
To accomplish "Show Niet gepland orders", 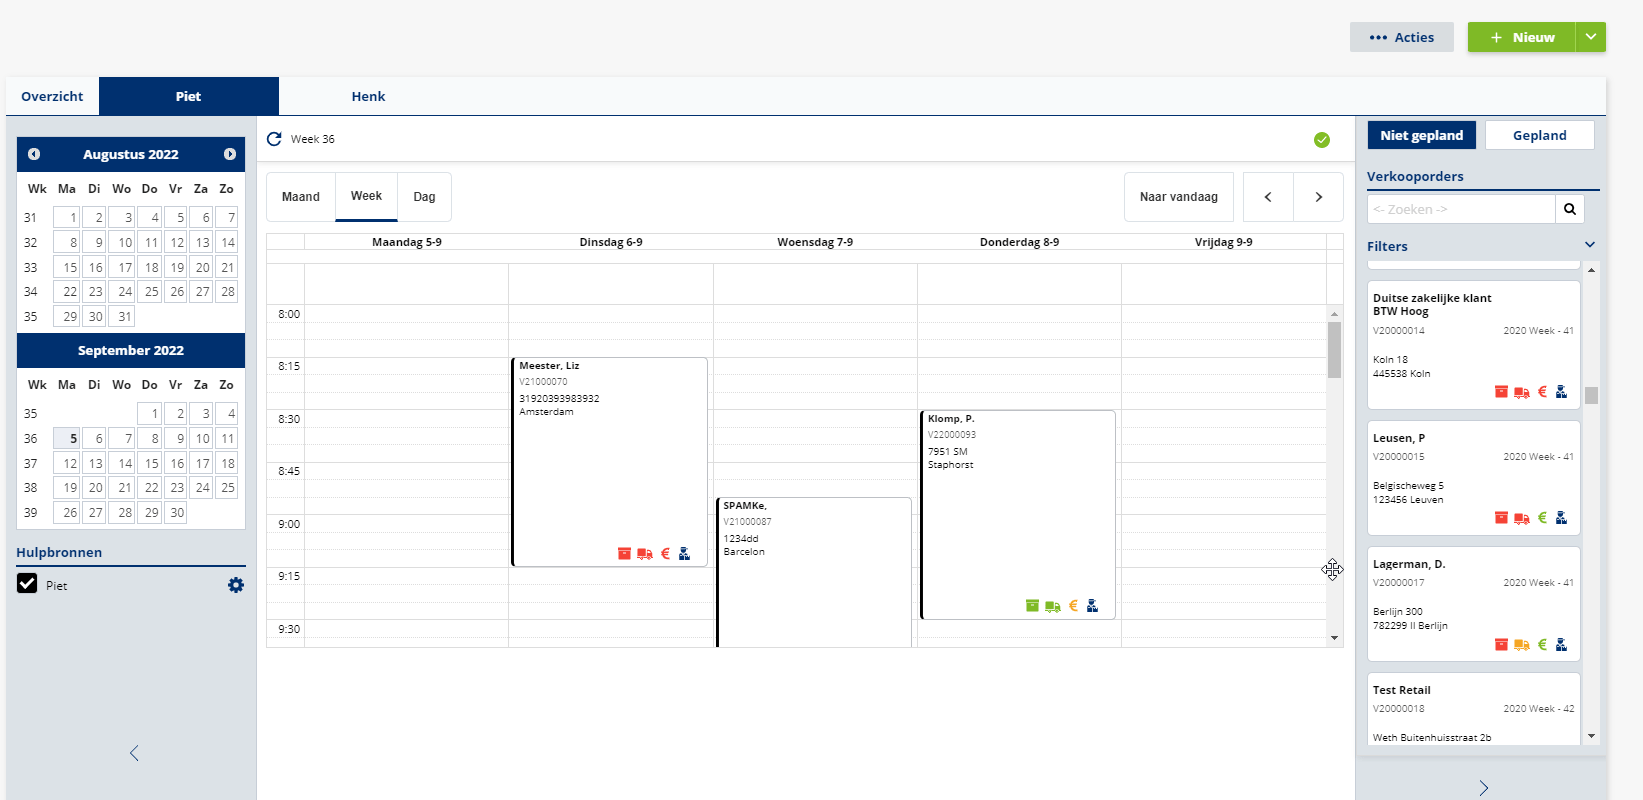I will pyautogui.click(x=1421, y=135).
